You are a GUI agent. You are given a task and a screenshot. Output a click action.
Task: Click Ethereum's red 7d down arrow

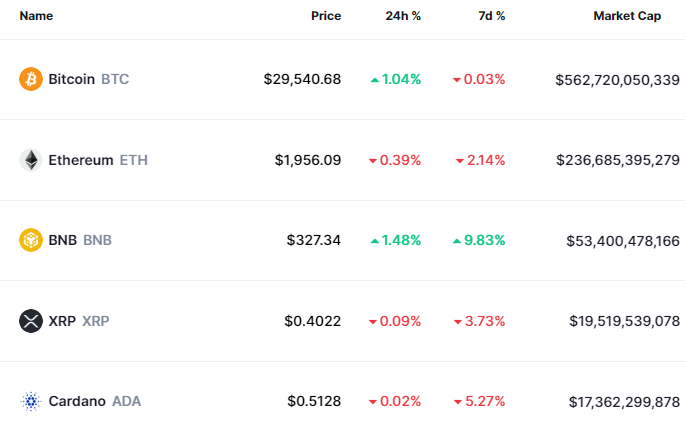[x=459, y=161]
